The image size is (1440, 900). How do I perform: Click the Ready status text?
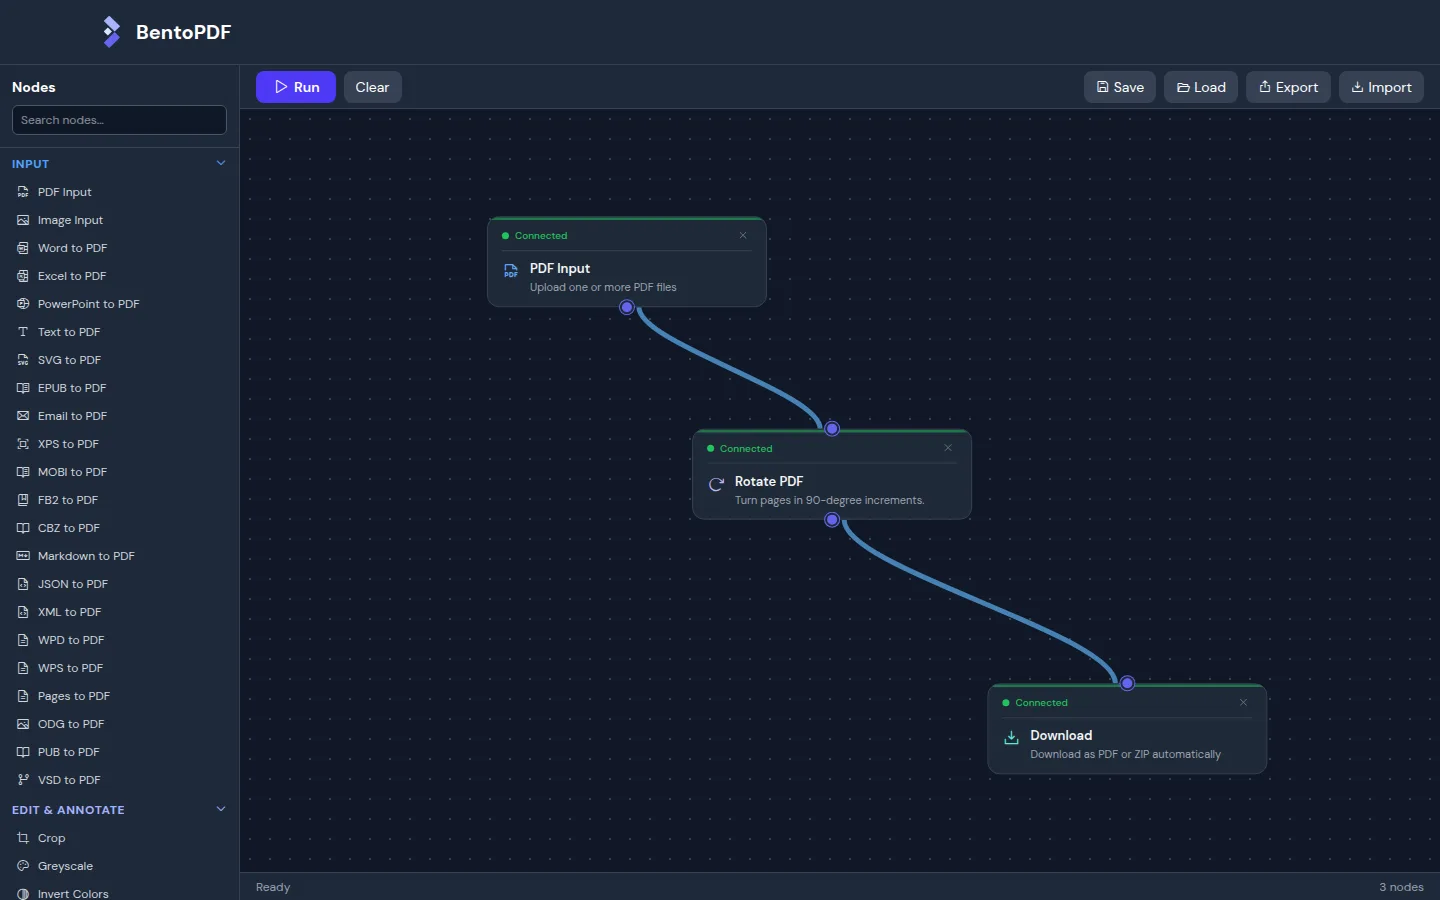273,887
